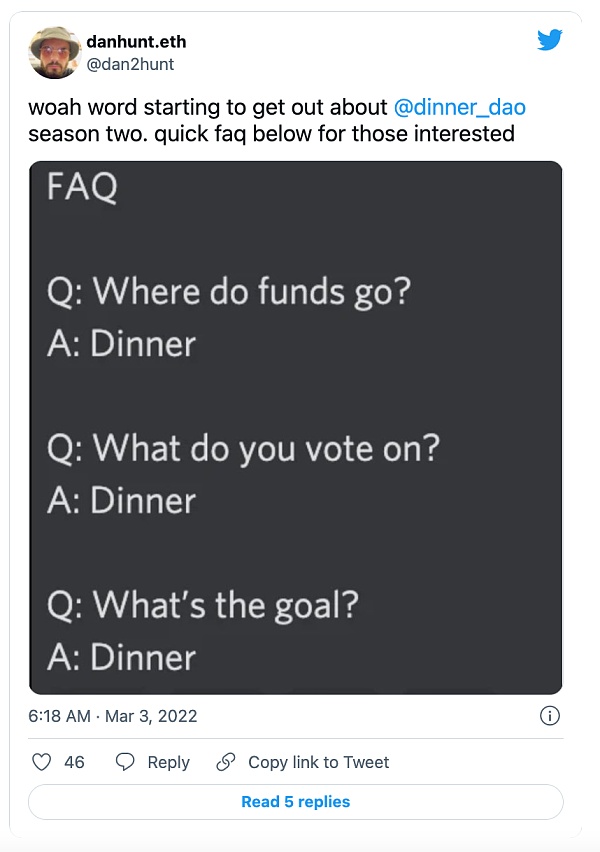Viewport: 600px width, 852px height.
Task: Click the reply speech bubble icon
Action: [x=125, y=762]
